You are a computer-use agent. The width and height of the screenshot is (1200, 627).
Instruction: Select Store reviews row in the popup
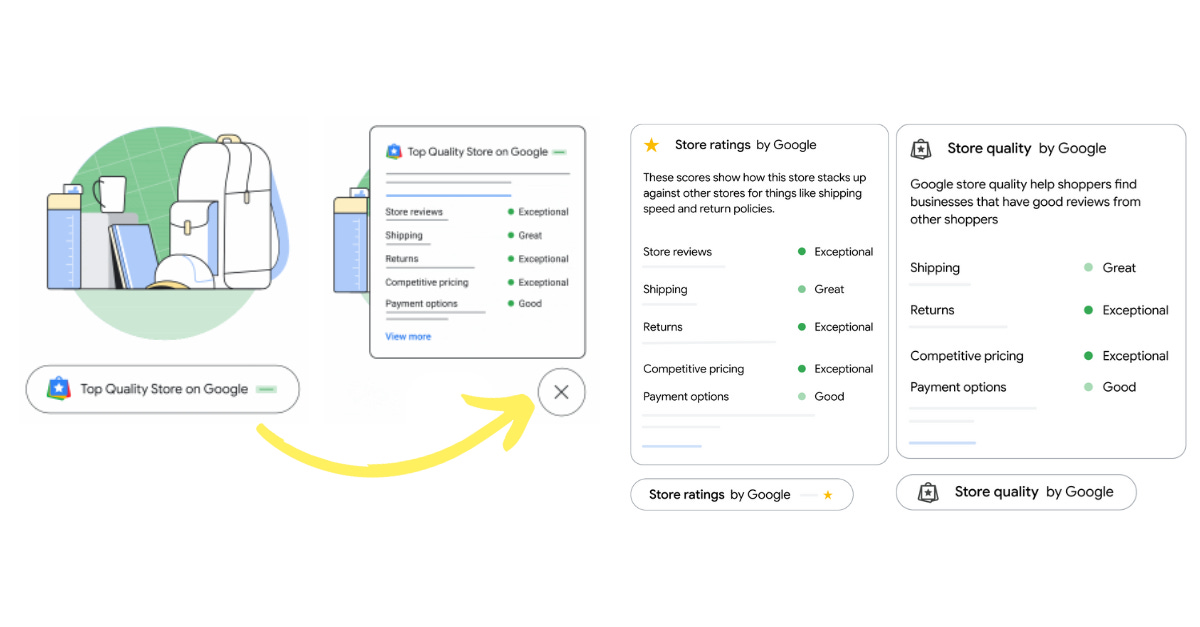click(477, 212)
